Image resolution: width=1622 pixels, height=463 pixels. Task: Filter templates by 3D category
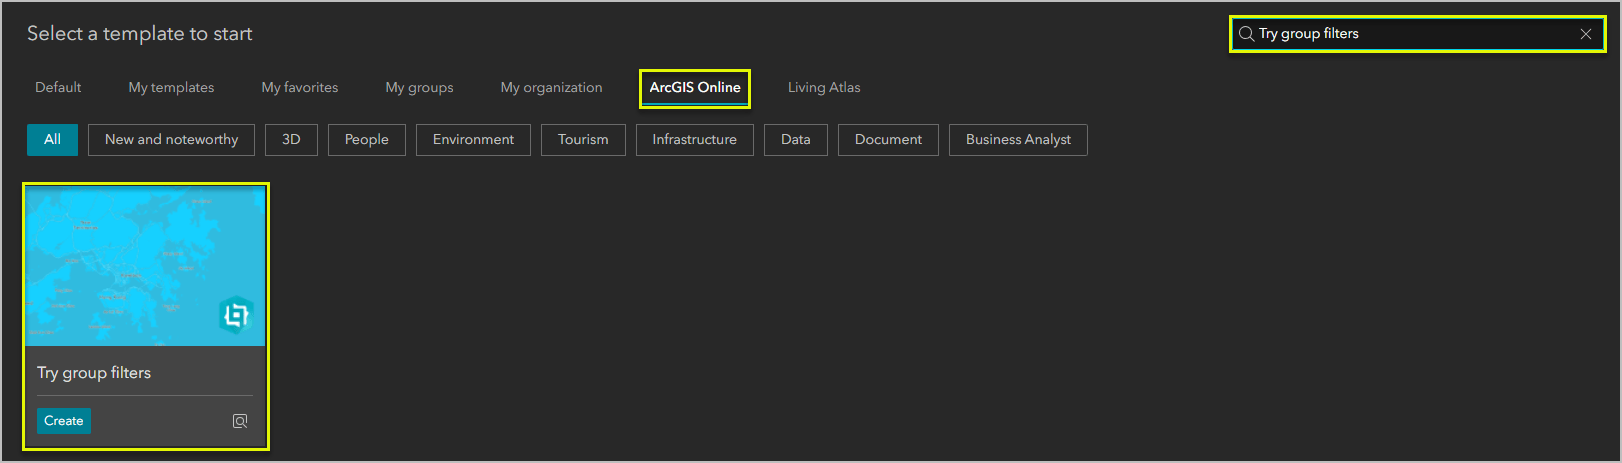click(291, 140)
